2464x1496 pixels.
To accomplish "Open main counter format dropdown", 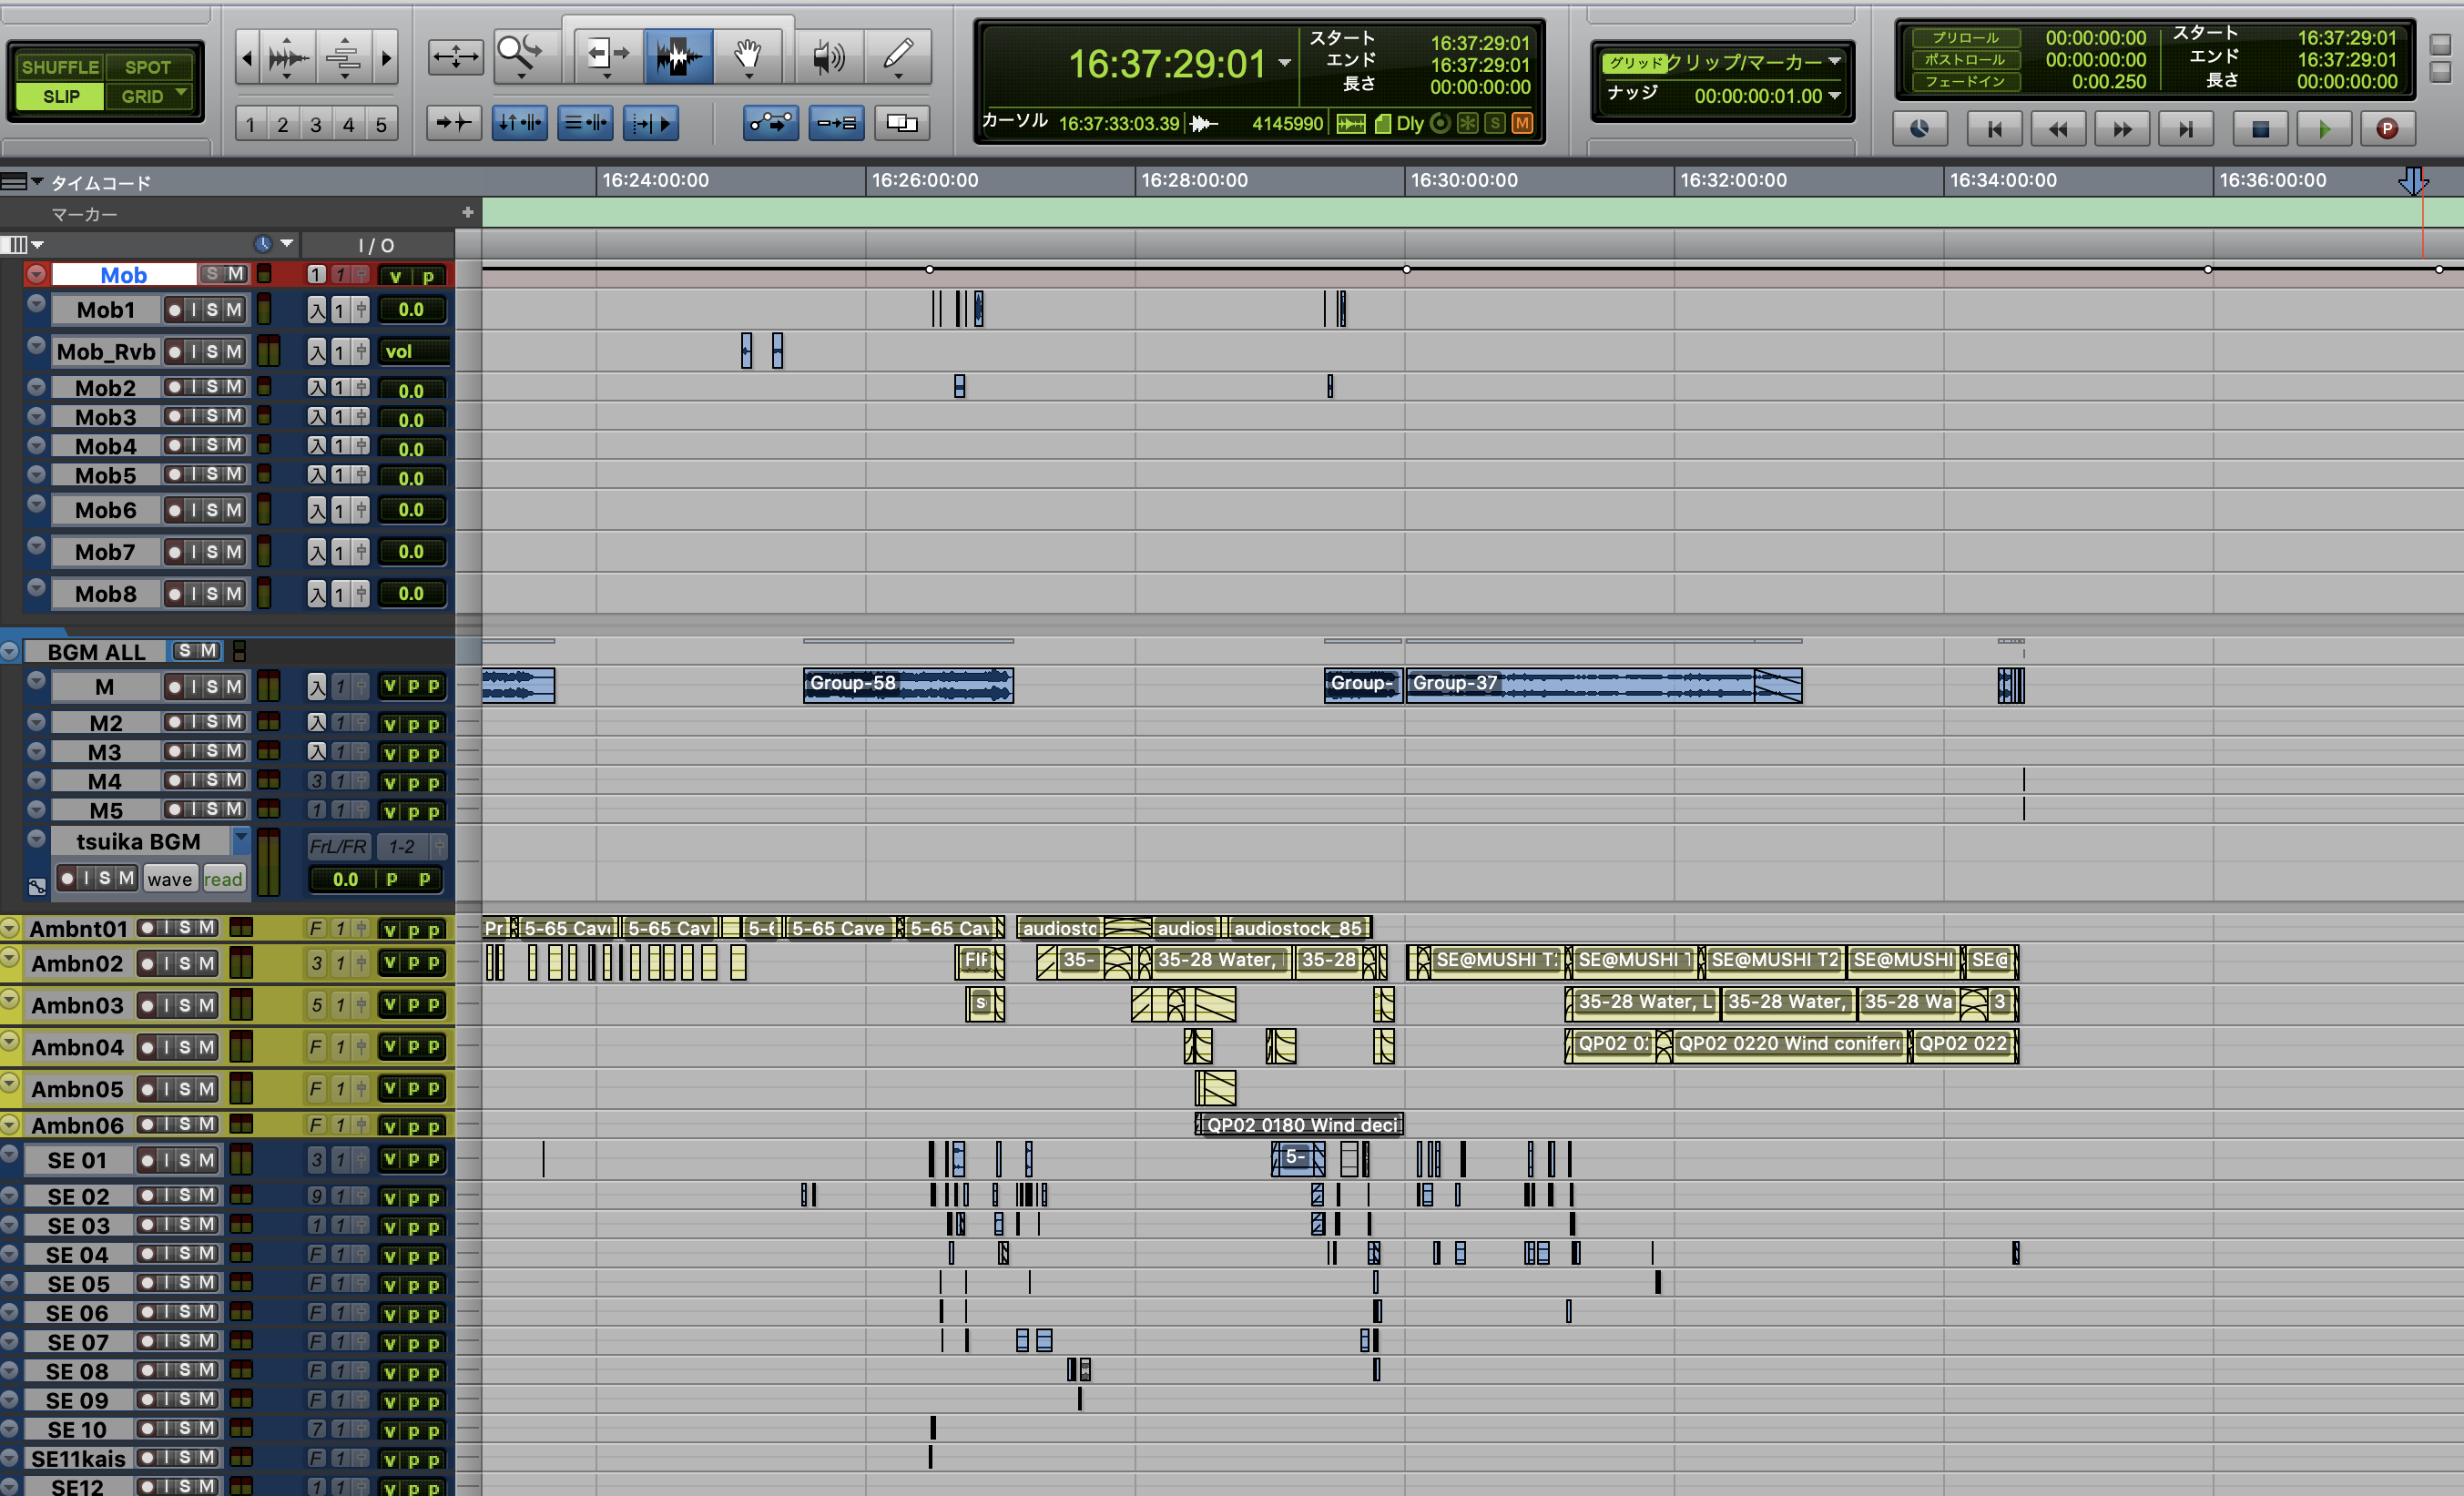I will 1285,64.
